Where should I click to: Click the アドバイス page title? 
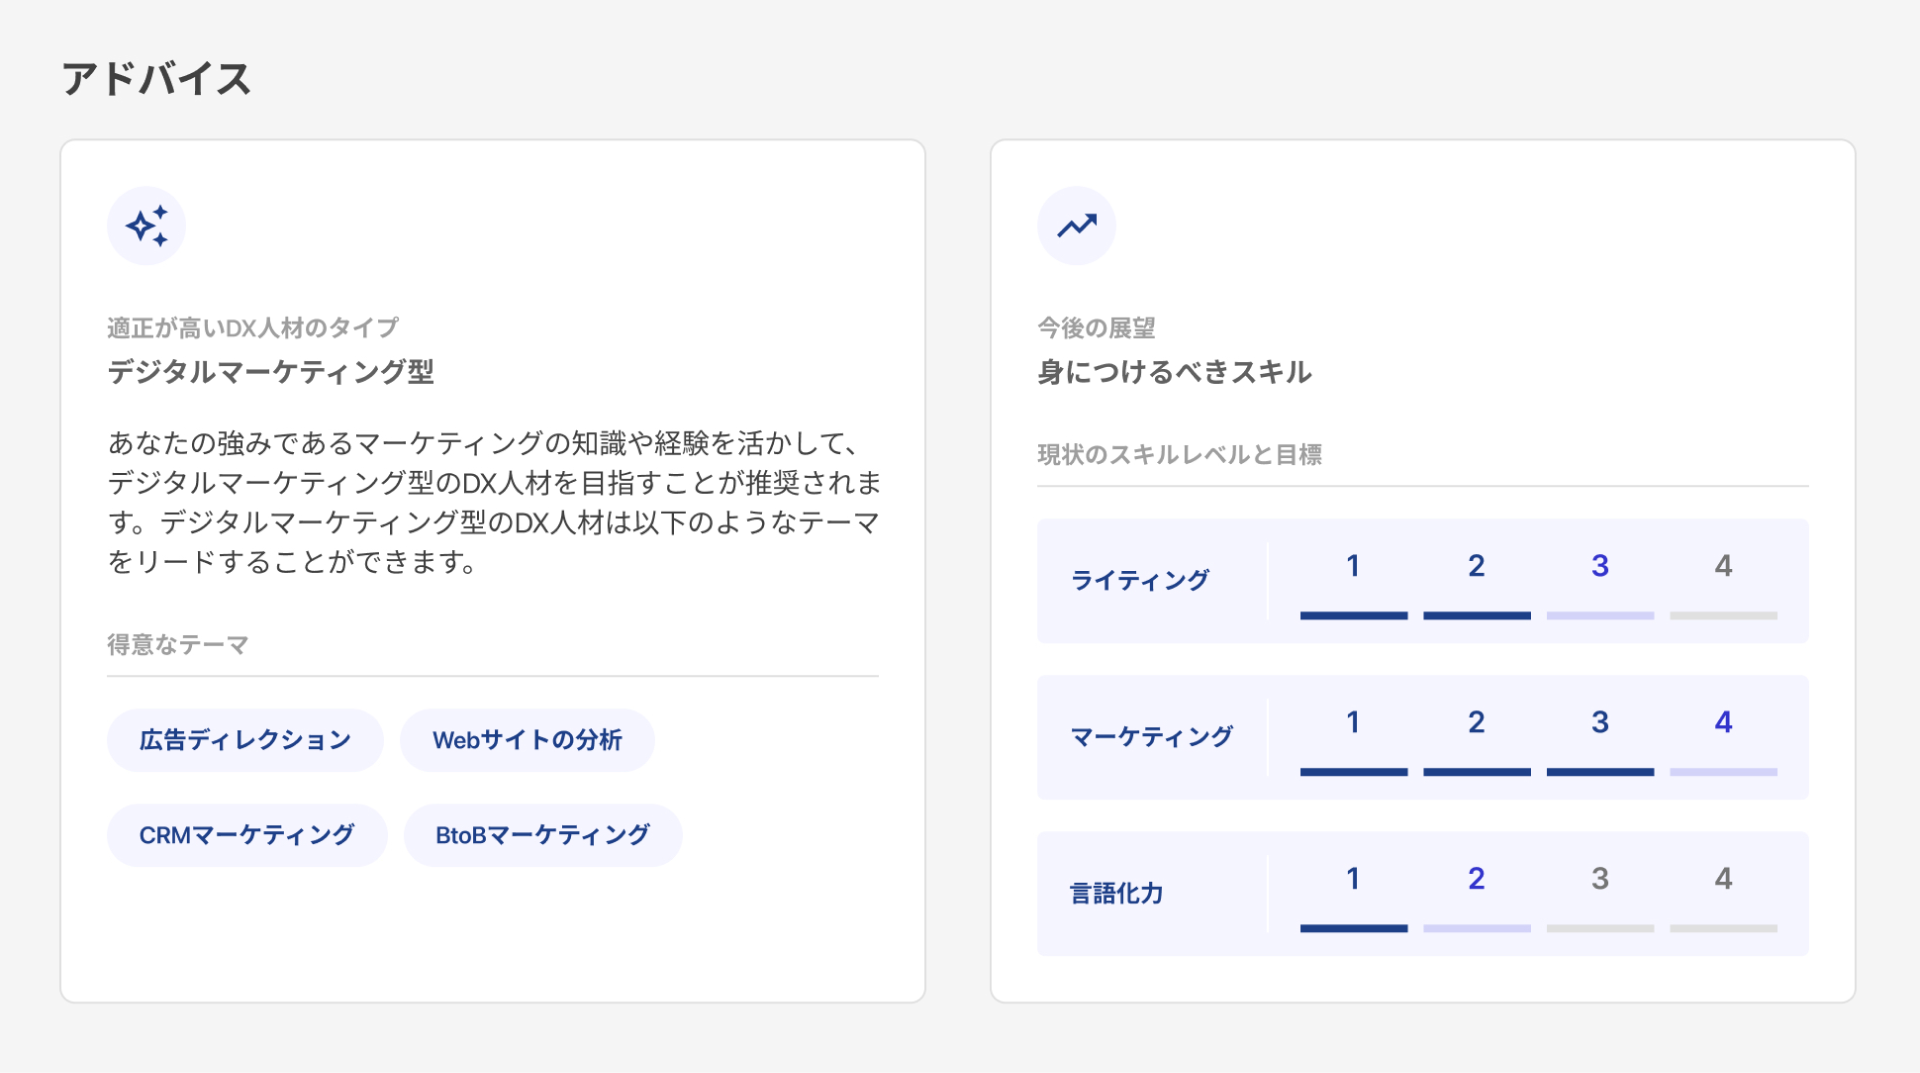pyautogui.click(x=157, y=79)
